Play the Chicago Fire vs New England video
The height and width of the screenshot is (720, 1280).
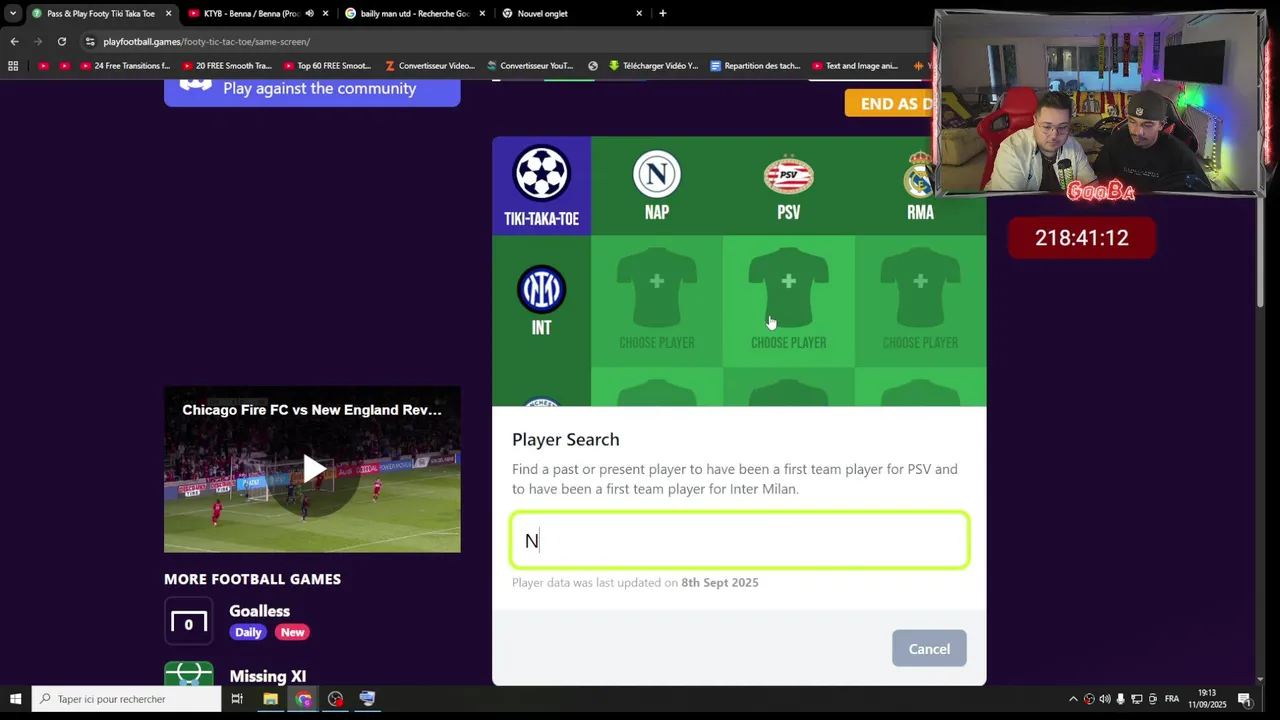[313, 469]
